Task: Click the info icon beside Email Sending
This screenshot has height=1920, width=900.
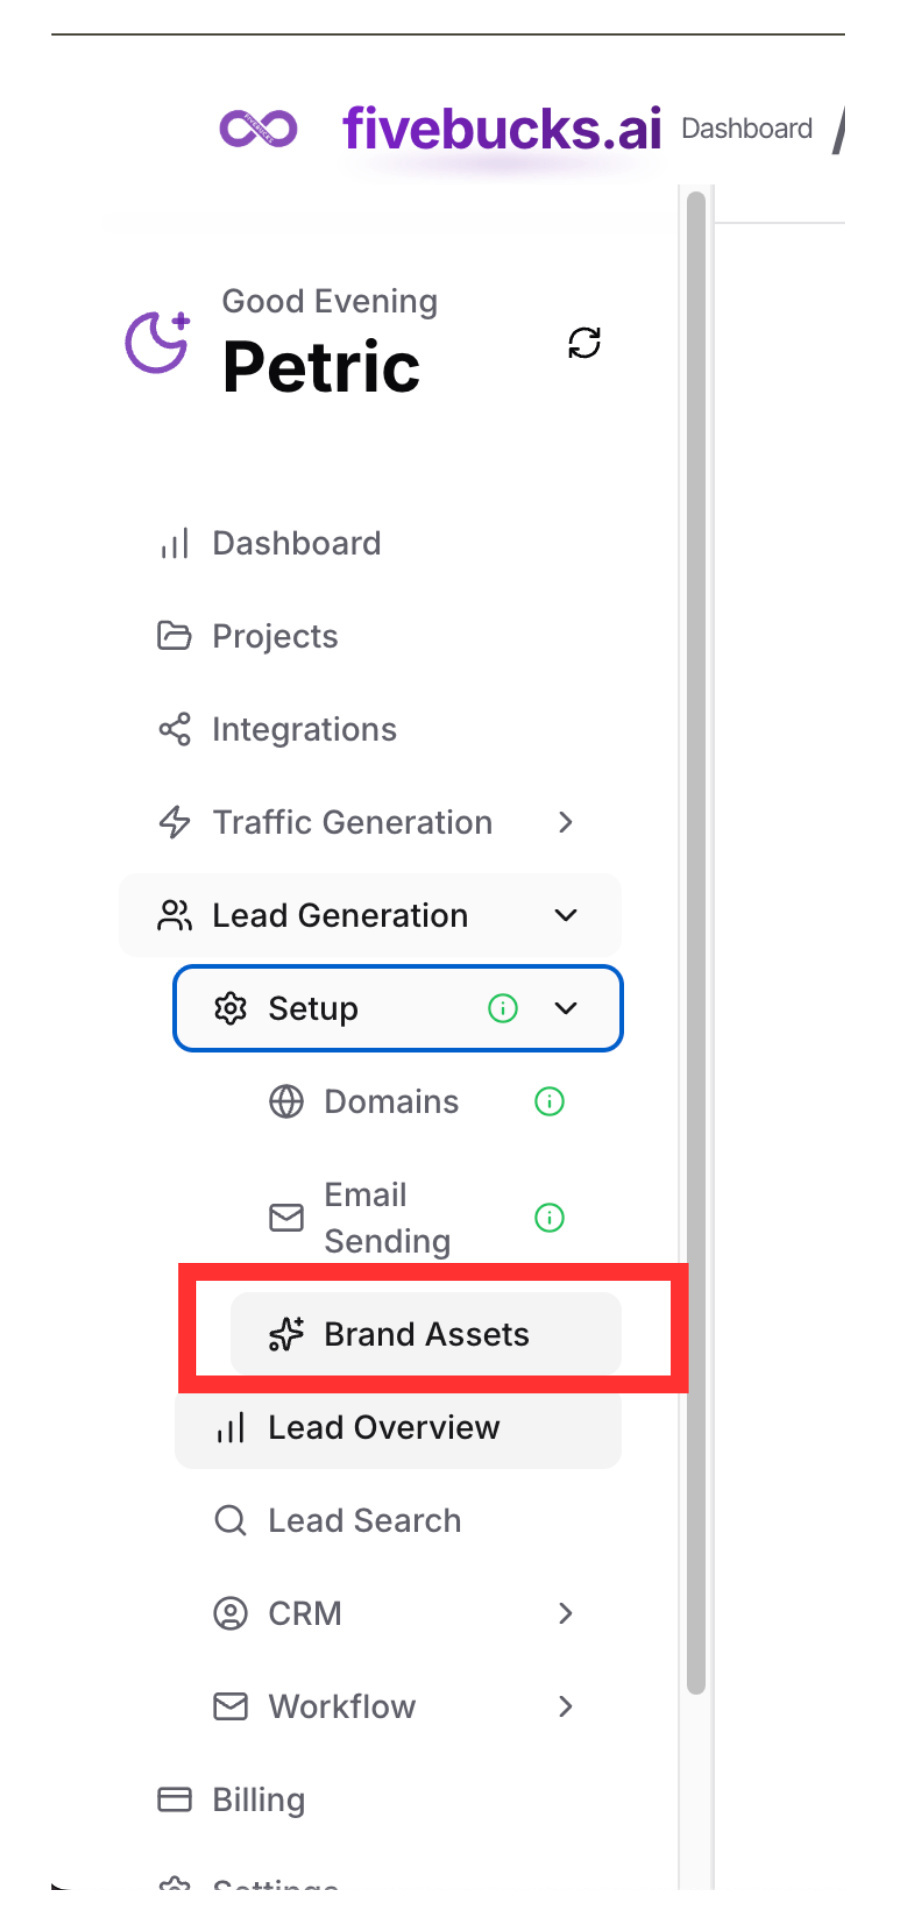Action: [549, 1217]
